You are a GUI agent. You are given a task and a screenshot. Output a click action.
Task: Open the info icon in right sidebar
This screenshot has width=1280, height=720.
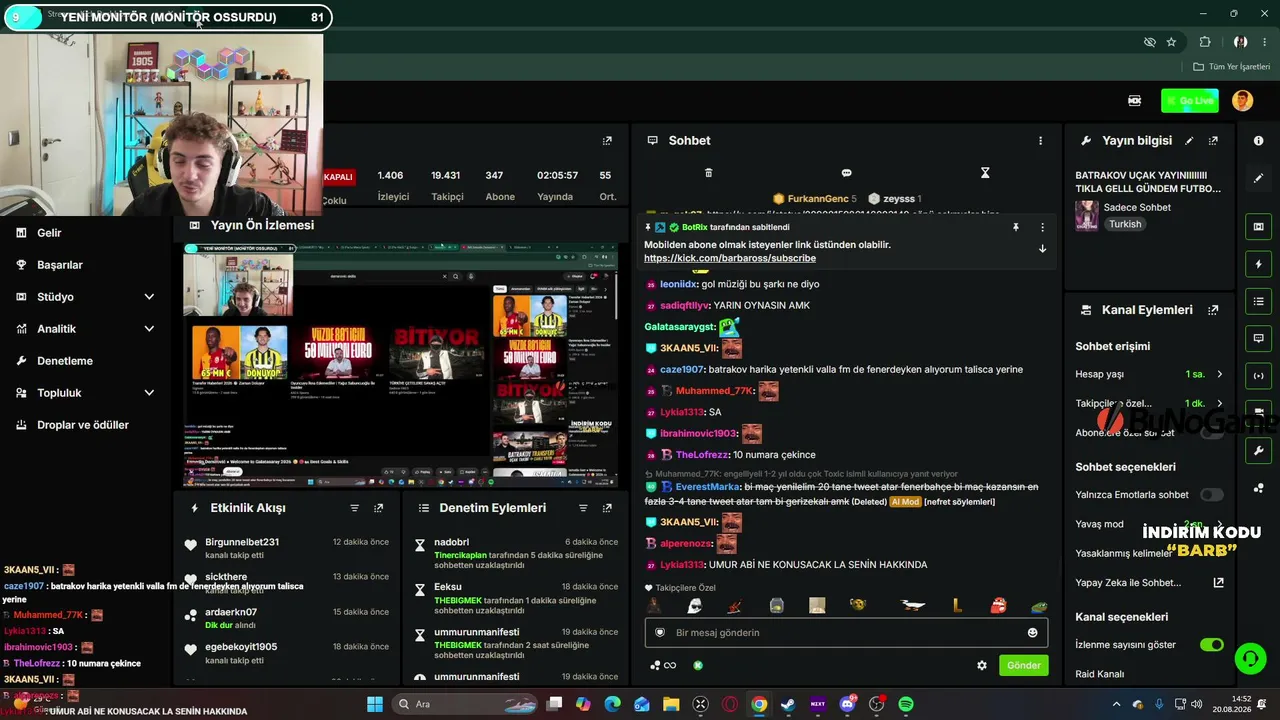pos(1258,141)
